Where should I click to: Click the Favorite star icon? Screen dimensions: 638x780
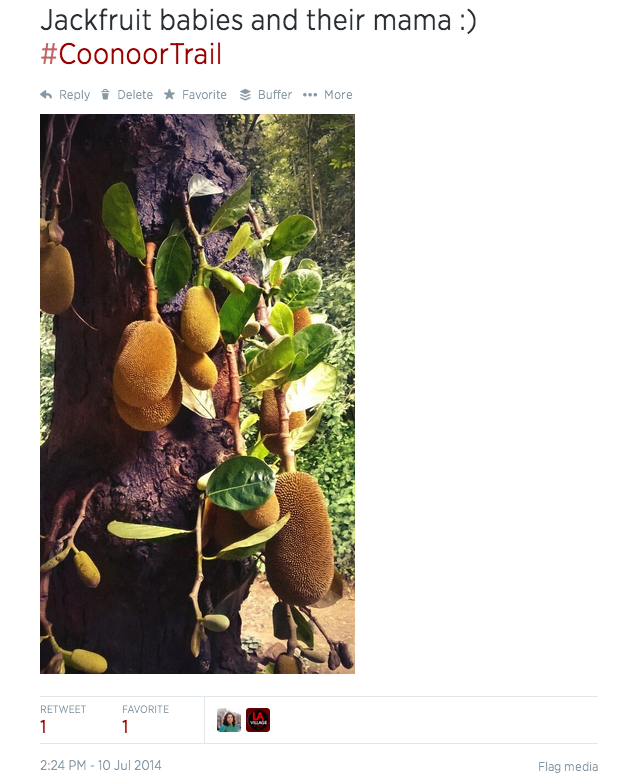tap(169, 95)
